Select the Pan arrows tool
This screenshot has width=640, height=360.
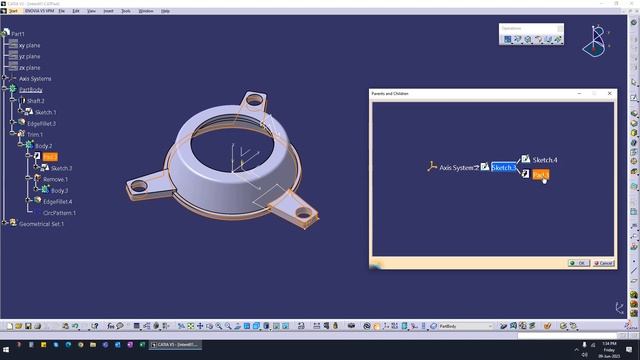pyautogui.click(x=200, y=326)
